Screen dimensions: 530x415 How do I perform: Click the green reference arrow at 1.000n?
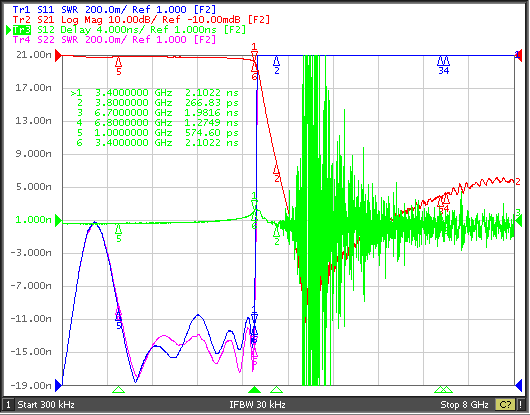59,220
